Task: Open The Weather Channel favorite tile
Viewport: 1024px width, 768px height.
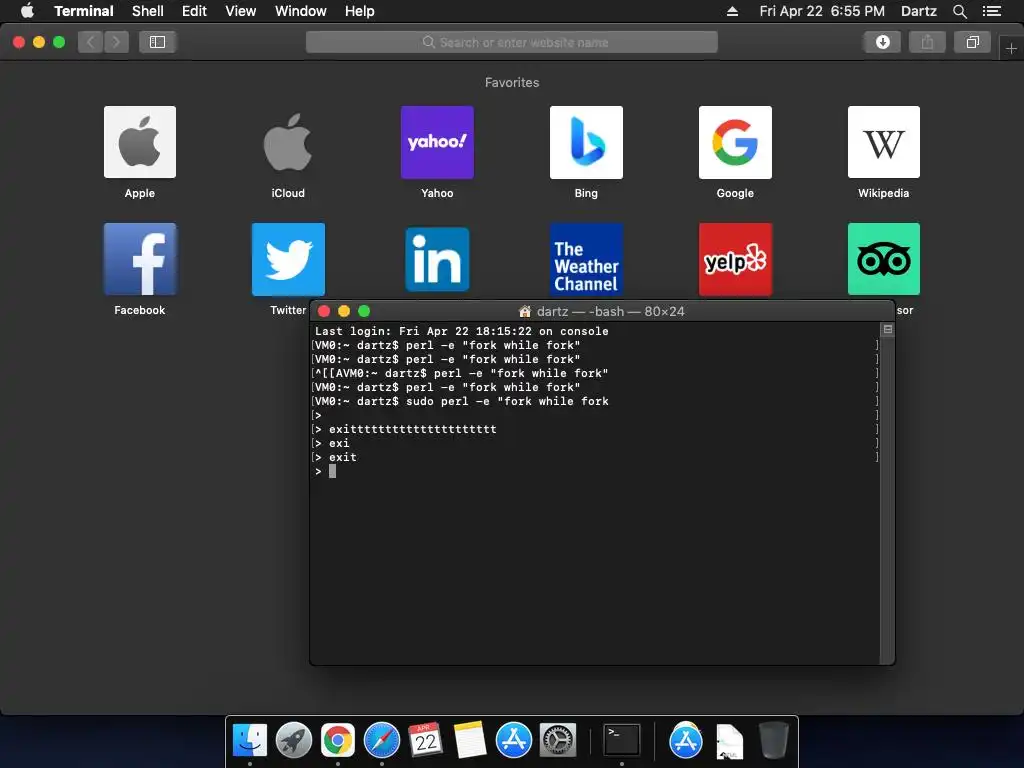Action: (x=586, y=259)
